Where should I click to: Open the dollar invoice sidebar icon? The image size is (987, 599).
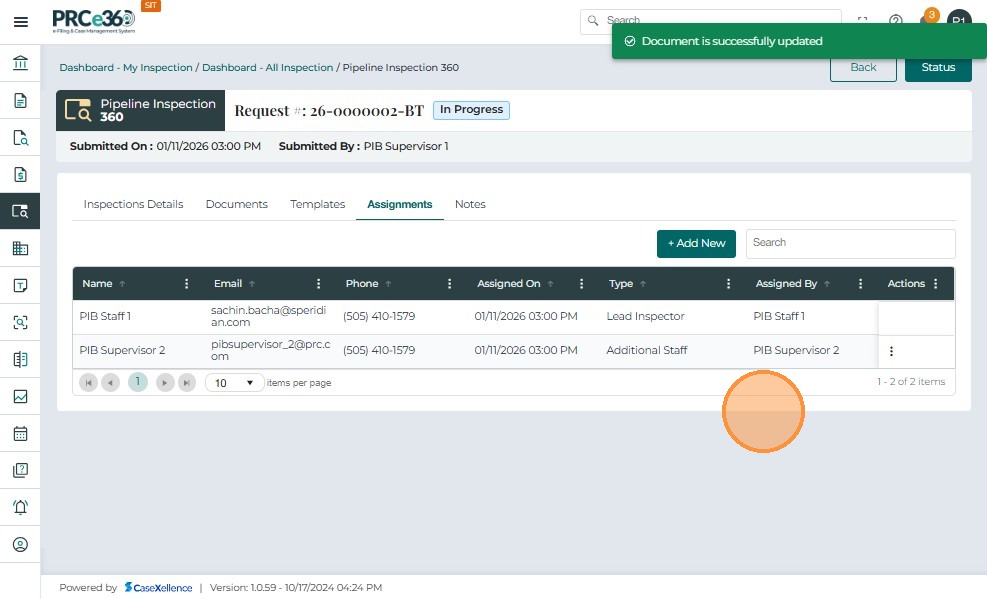tap(20, 174)
